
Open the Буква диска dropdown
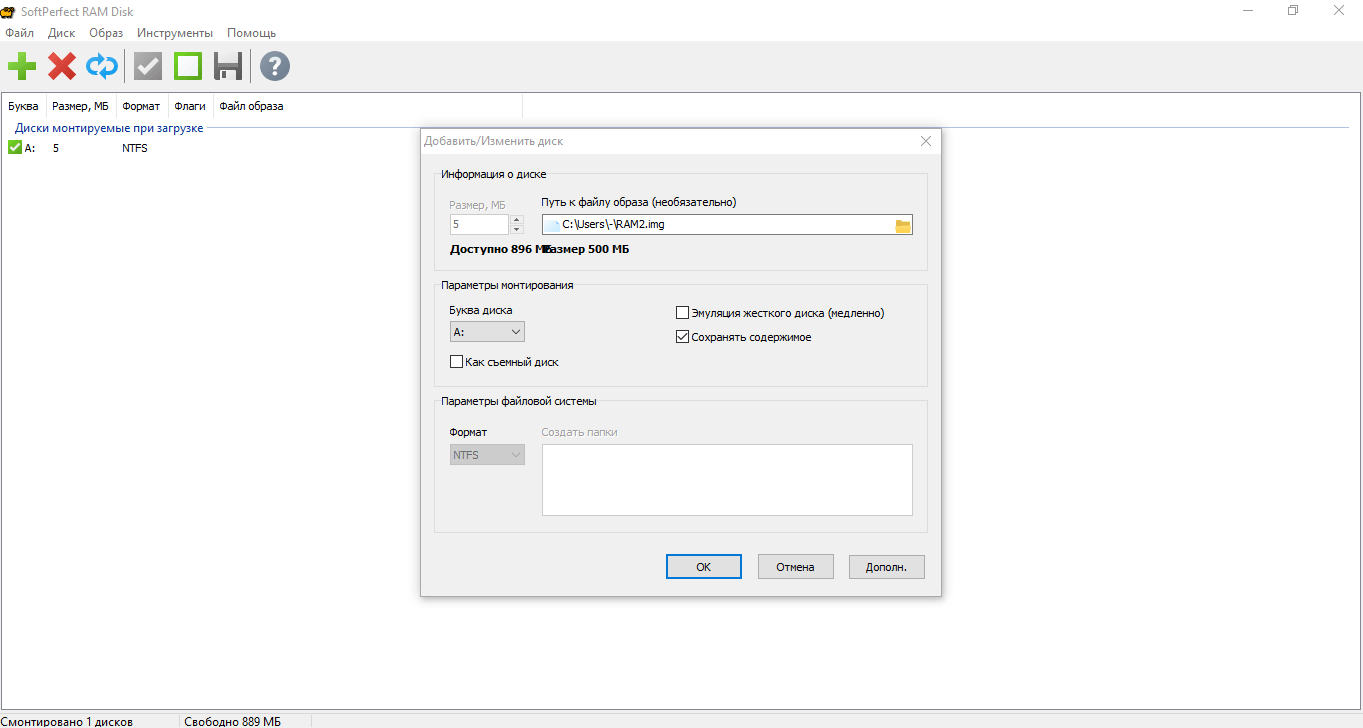487,331
